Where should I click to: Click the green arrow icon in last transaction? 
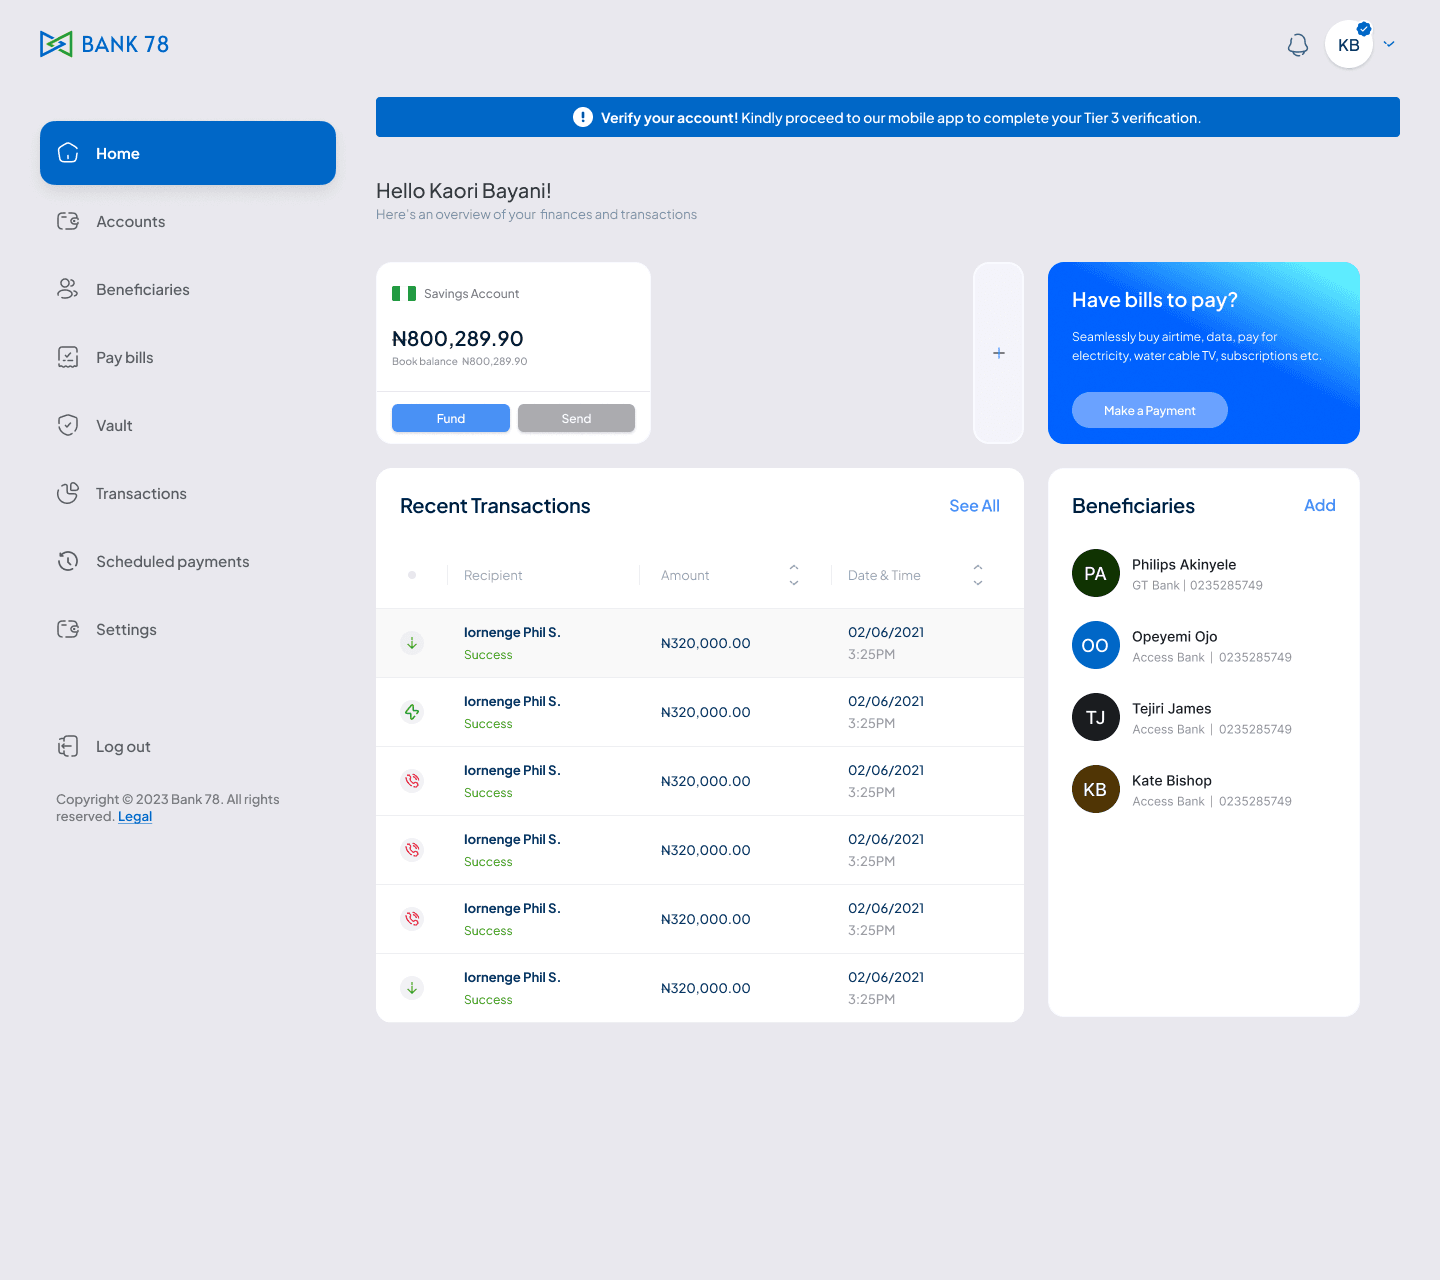coord(412,988)
